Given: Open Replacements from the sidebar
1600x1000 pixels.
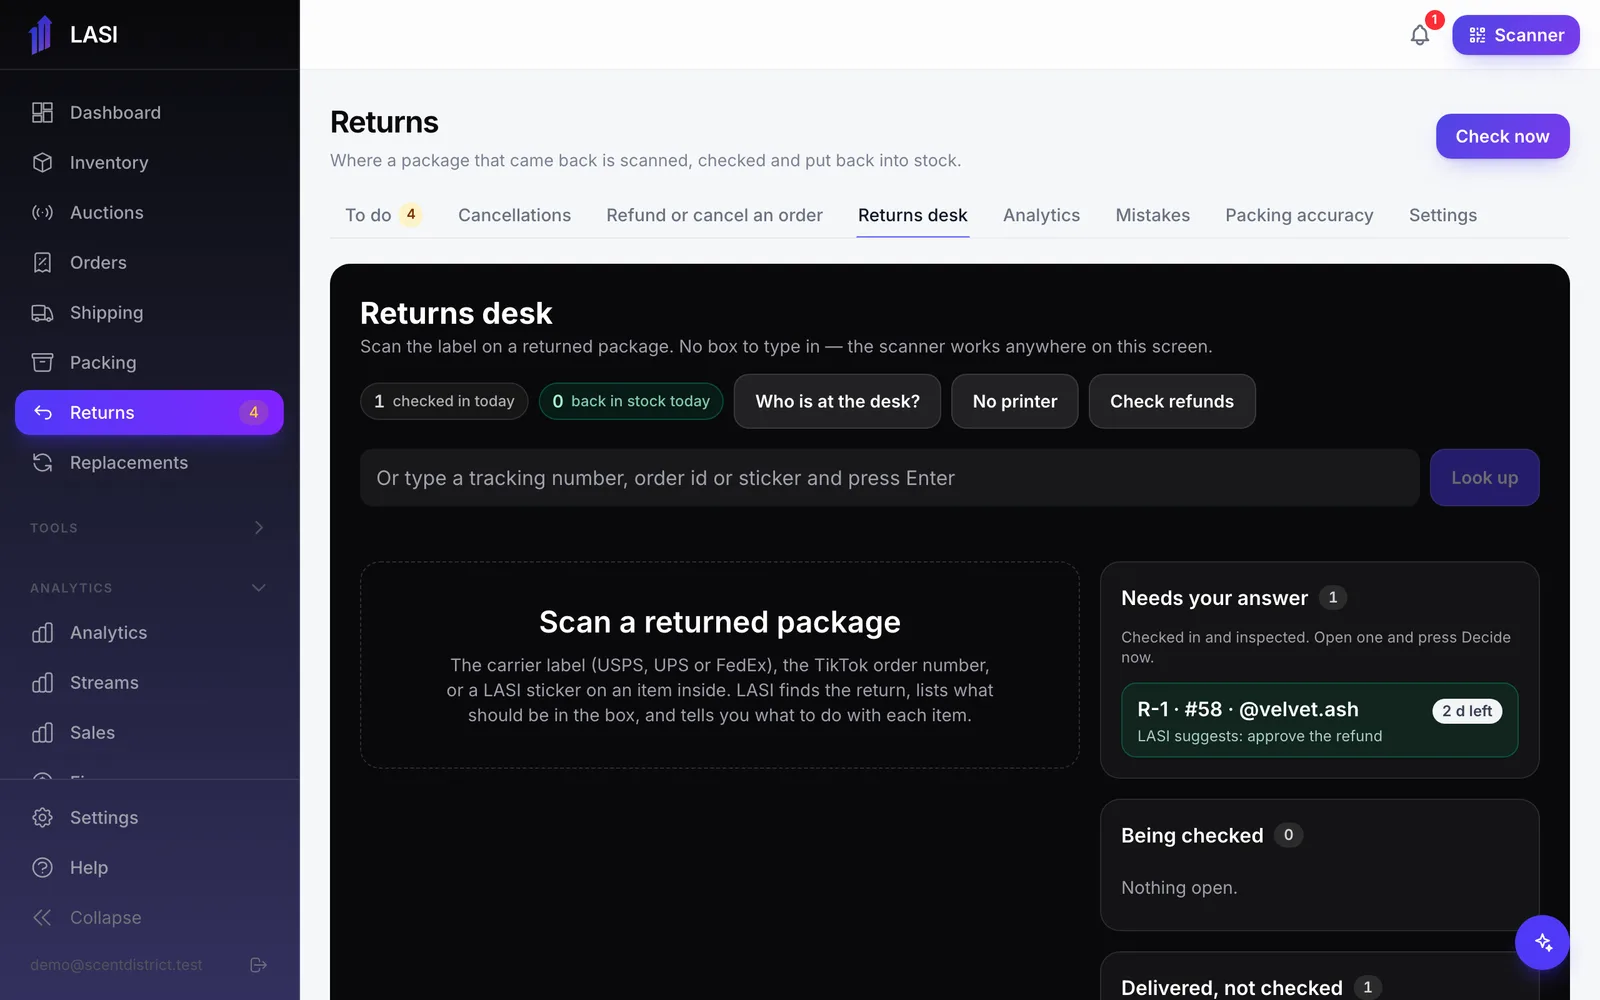Looking at the screenshot, I should pos(150,463).
